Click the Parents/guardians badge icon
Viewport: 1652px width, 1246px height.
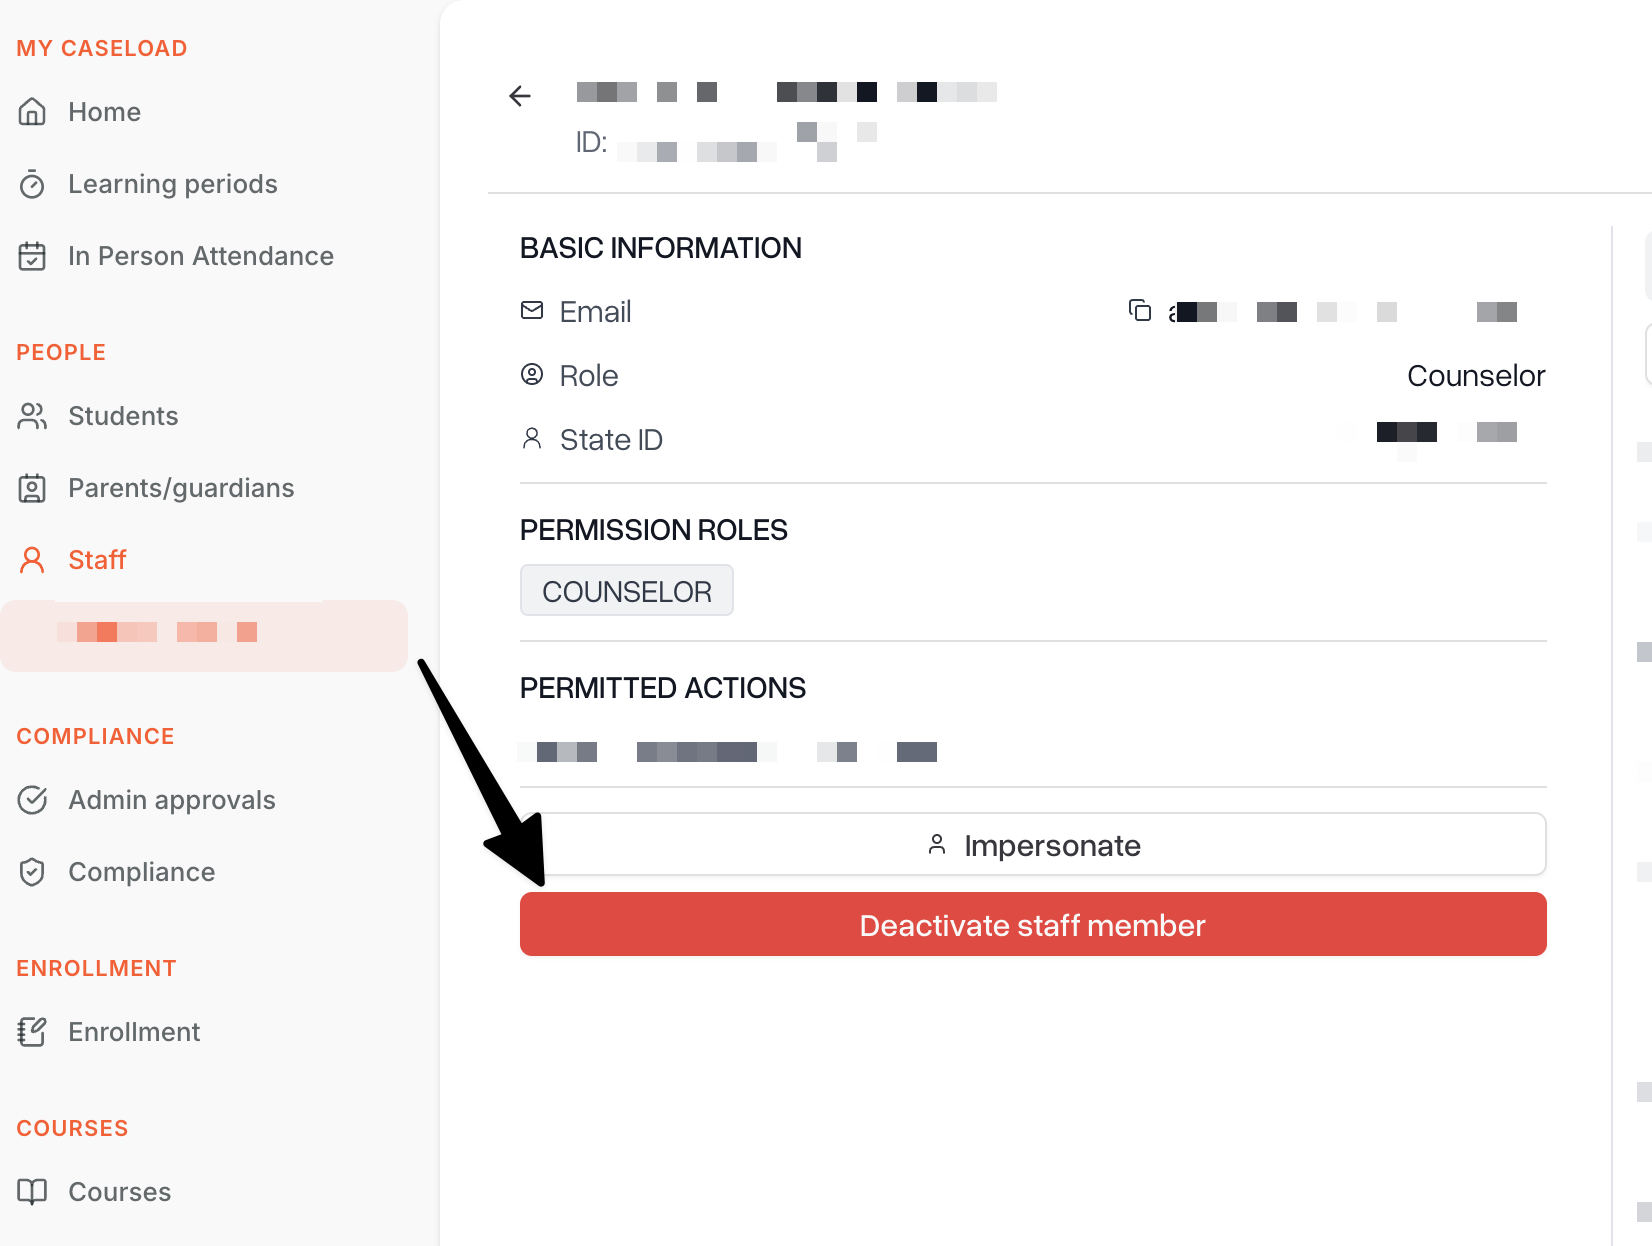click(x=32, y=488)
